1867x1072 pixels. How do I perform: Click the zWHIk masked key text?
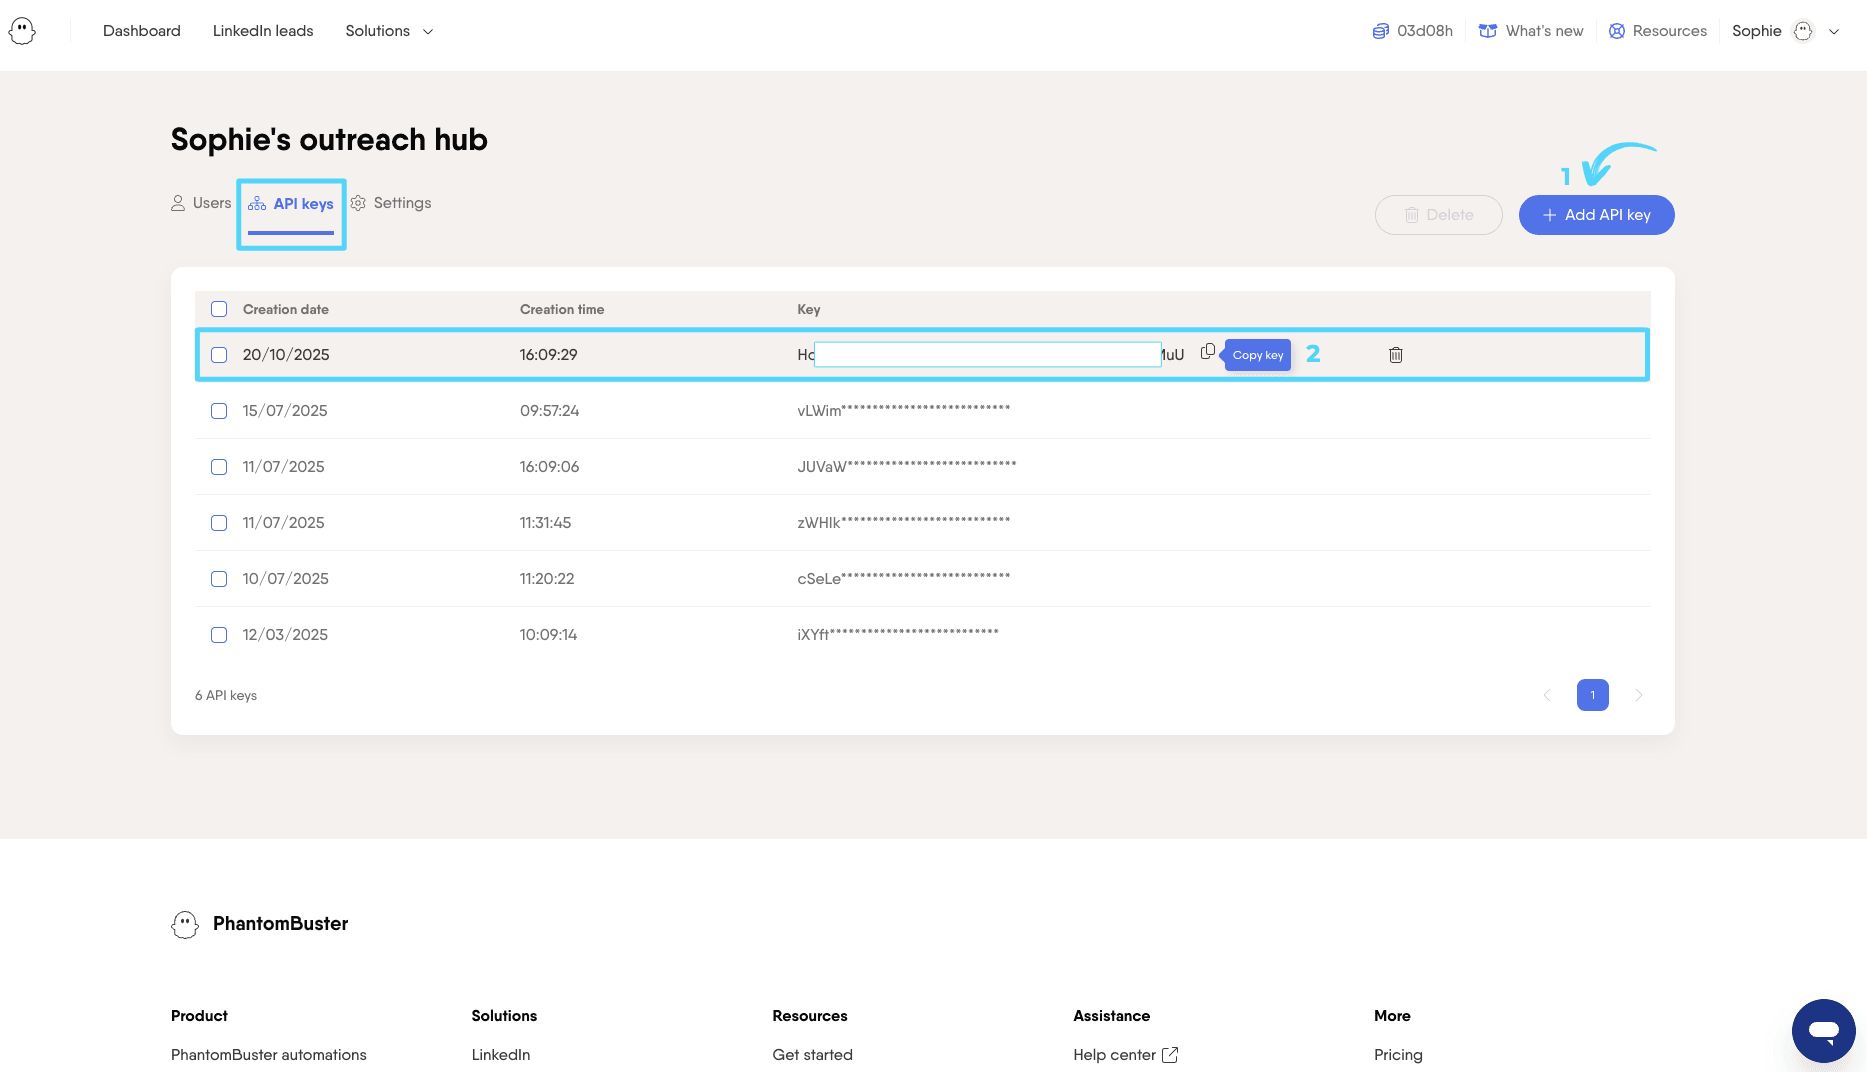[x=903, y=522]
